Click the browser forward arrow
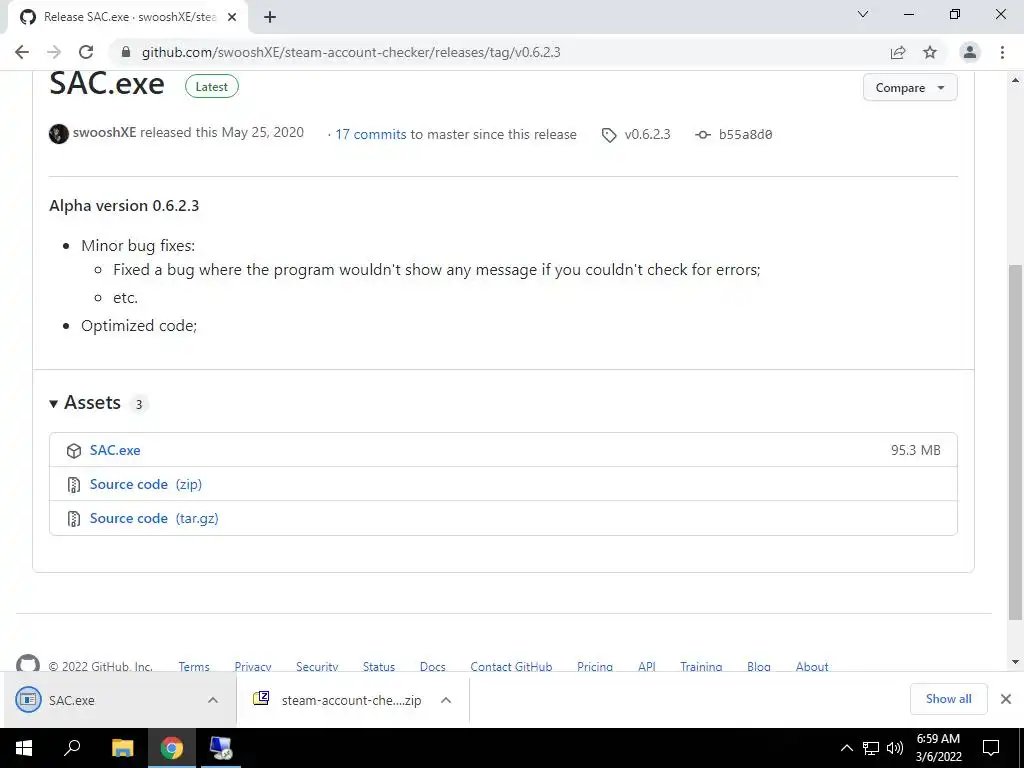Screen dimensions: 1024x768 coord(54,52)
